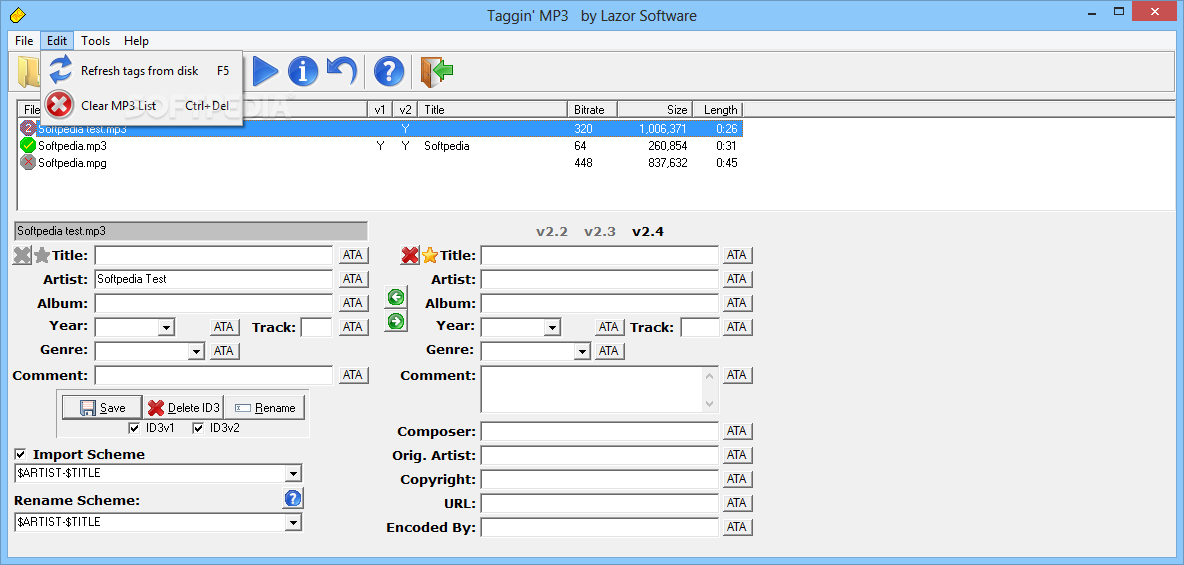Click the v1 Track input field
The height and width of the screenshot is (565, 1184).
[316, 327]
